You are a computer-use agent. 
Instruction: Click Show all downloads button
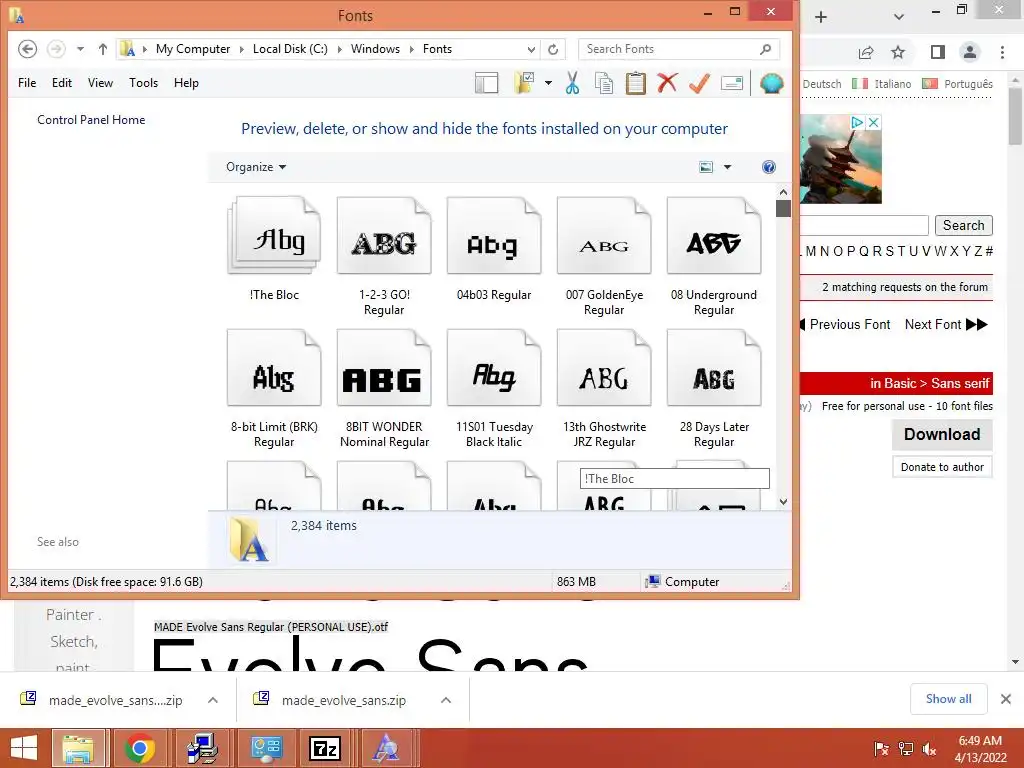click(949, 699)
